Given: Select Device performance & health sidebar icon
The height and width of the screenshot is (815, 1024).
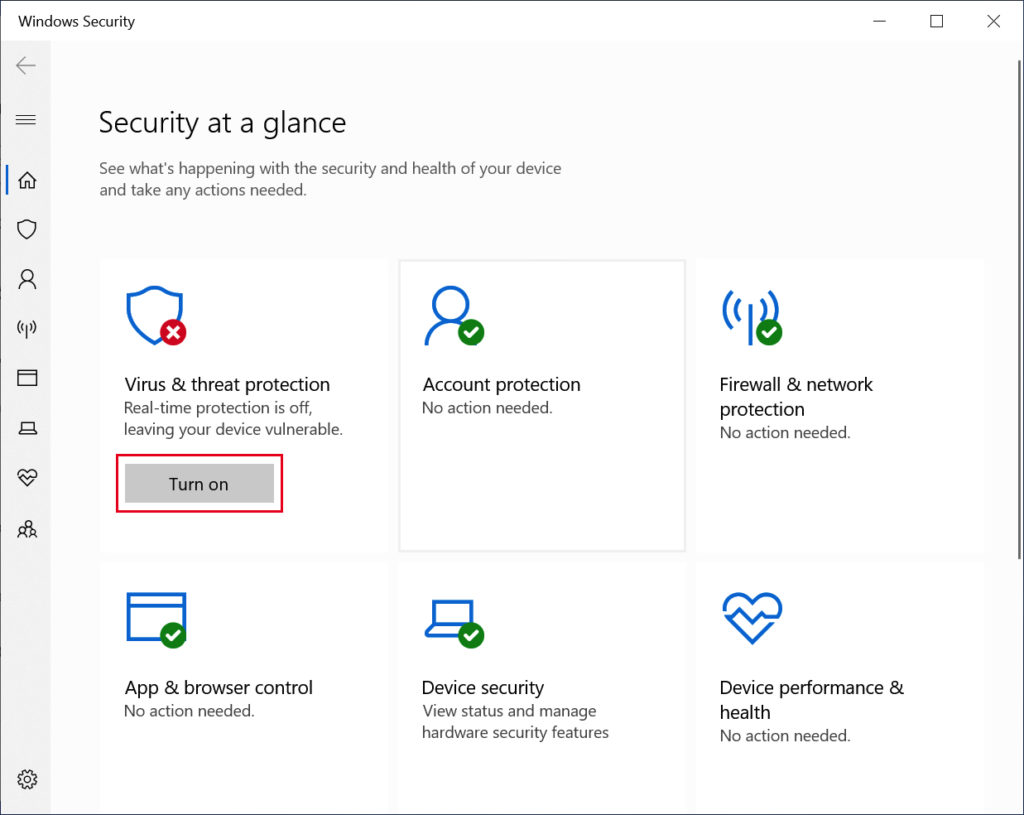Looking at the screenshot, I should (27, 478).
